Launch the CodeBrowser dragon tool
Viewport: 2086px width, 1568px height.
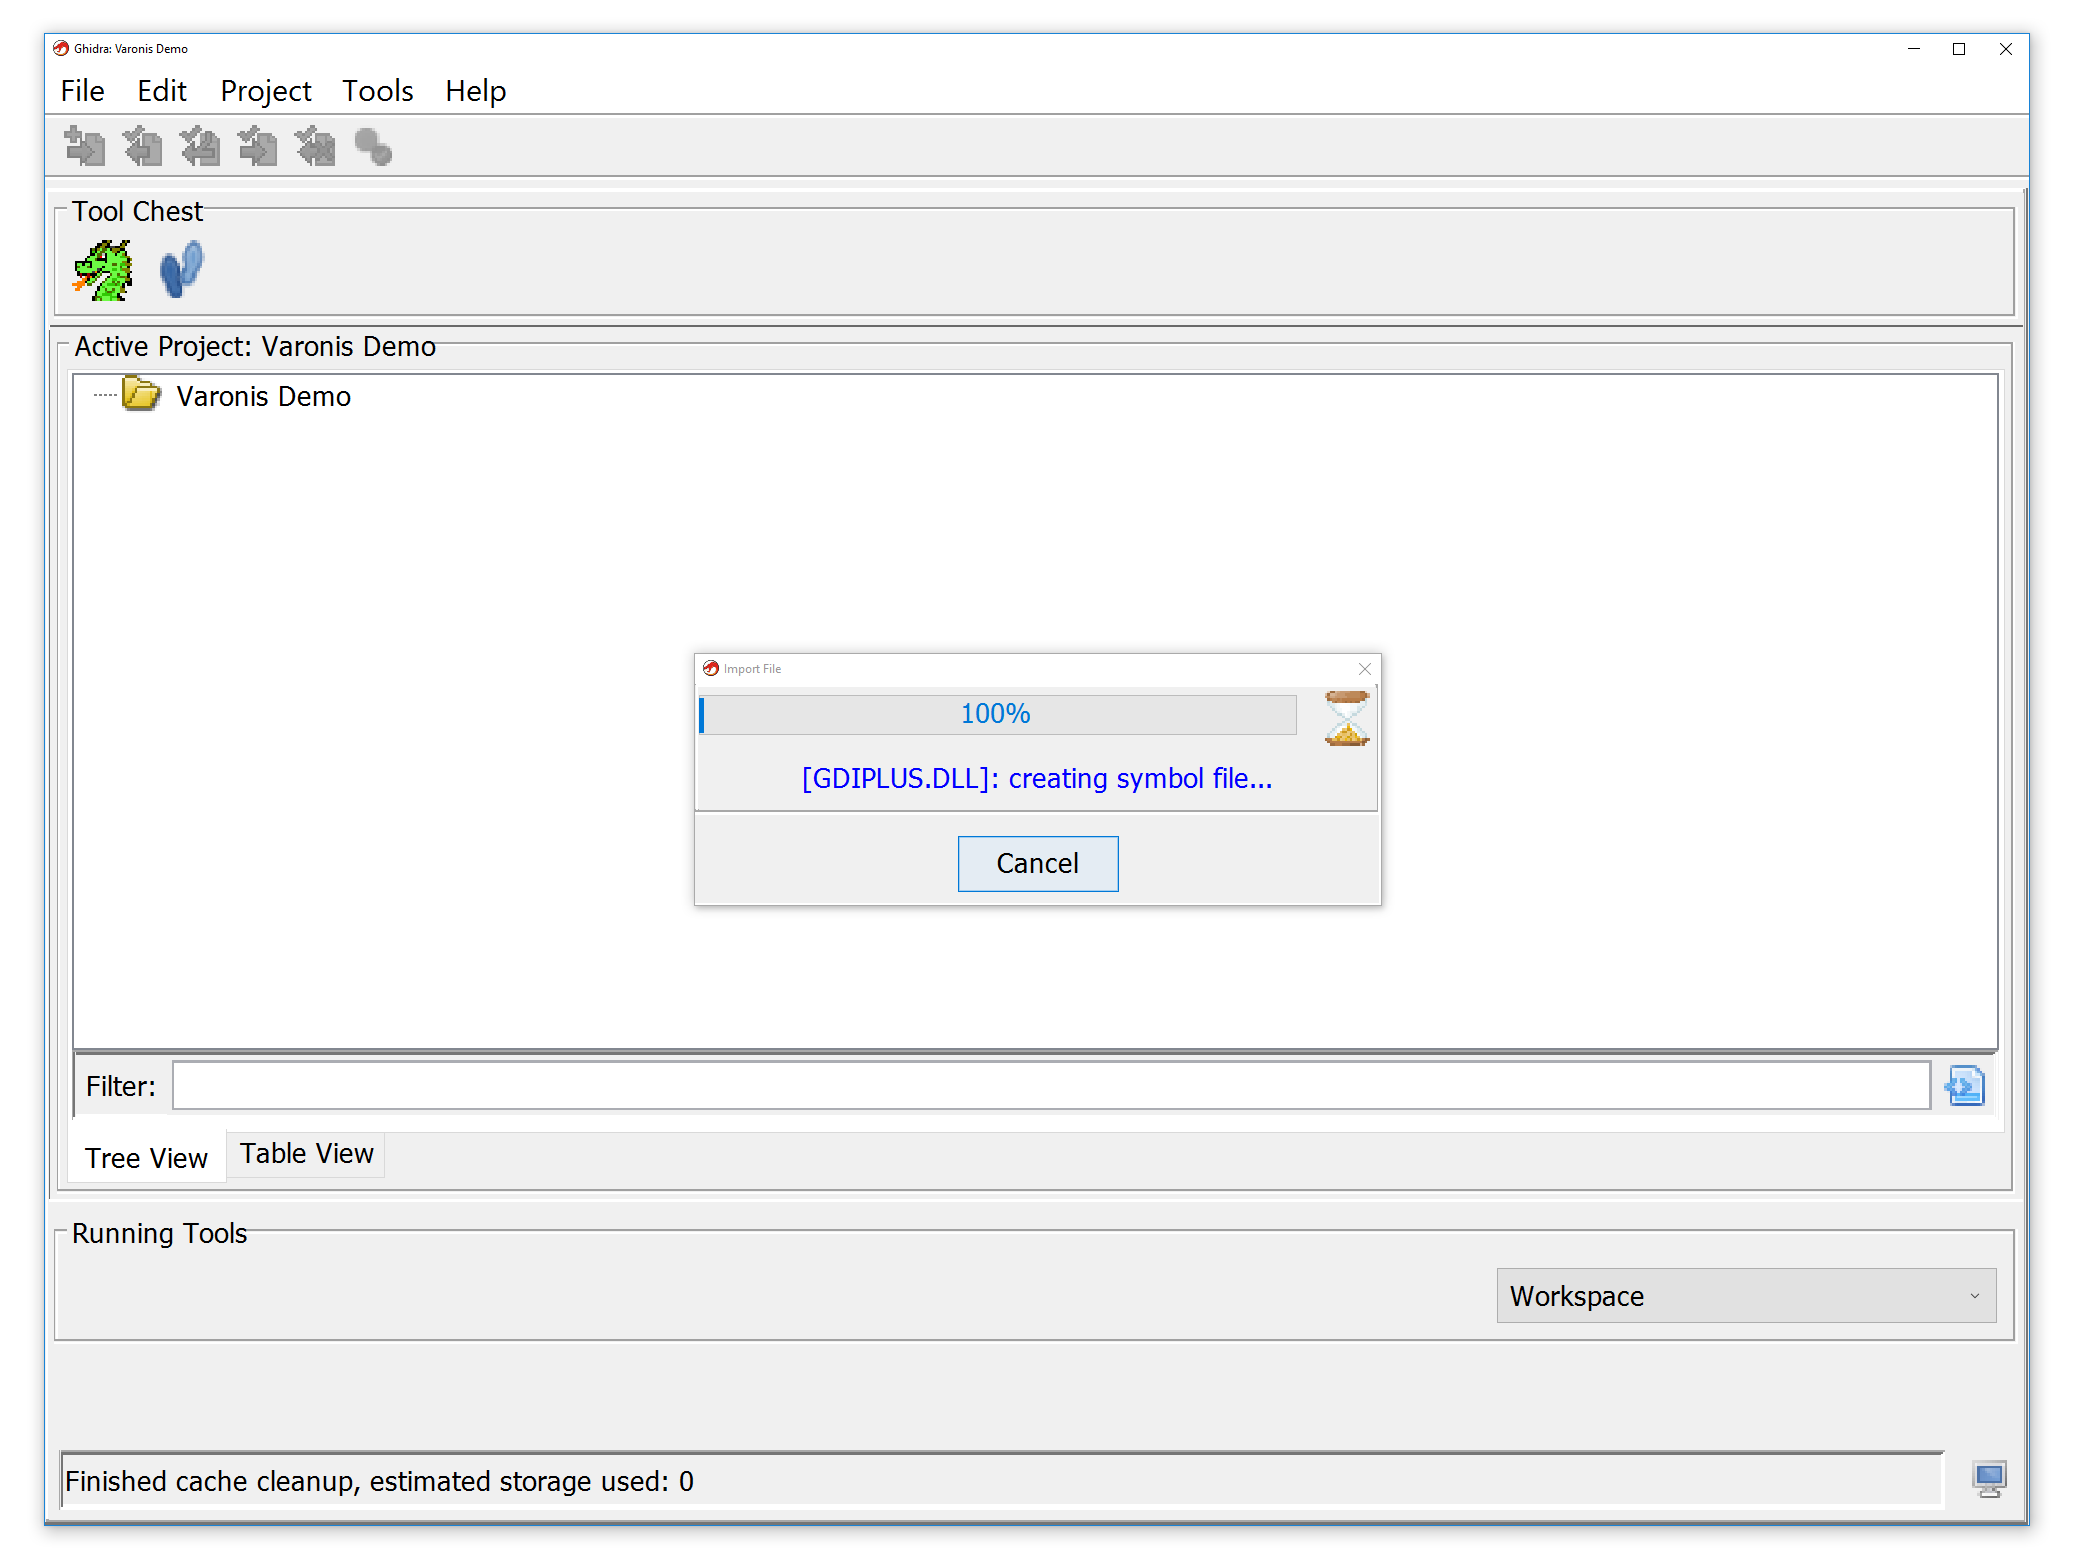101,267
